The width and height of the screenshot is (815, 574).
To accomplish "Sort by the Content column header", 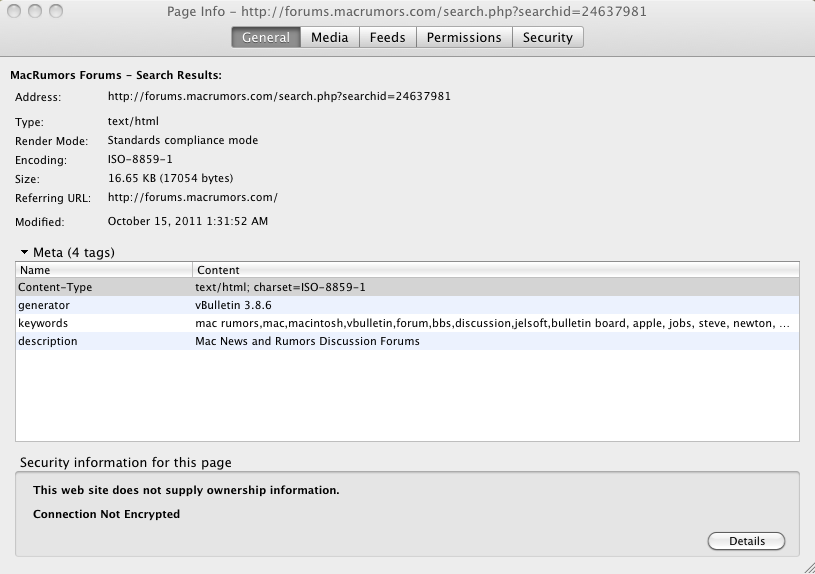I will 496,270.
